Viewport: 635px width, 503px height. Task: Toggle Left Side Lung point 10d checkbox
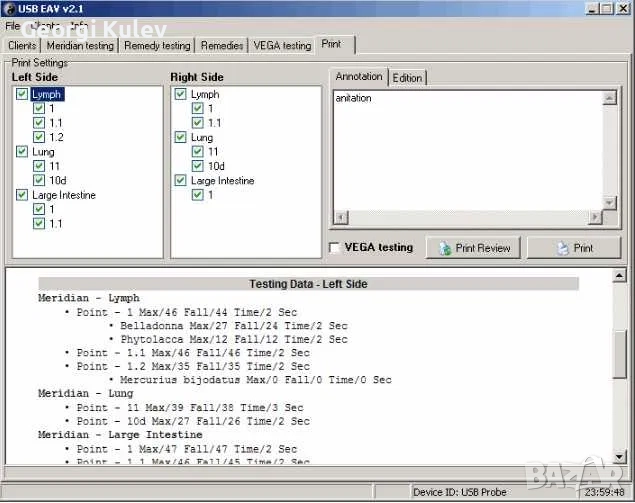[39, 181]
